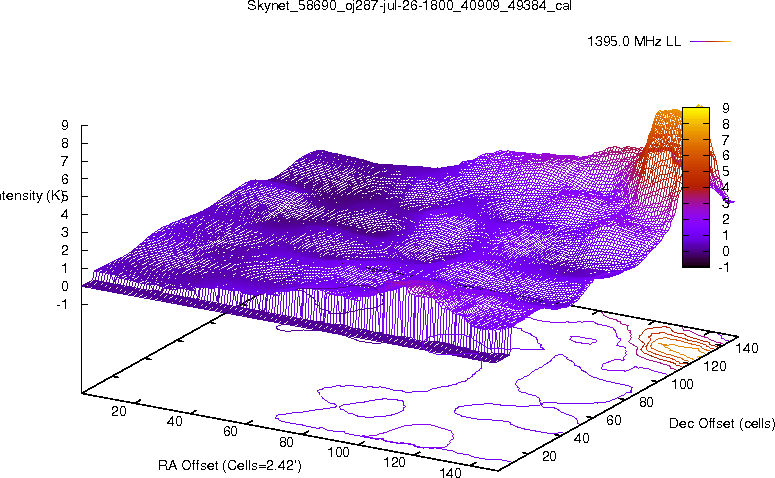
Task: Click the RA axis tick label 20
Action: coord(119,411)
